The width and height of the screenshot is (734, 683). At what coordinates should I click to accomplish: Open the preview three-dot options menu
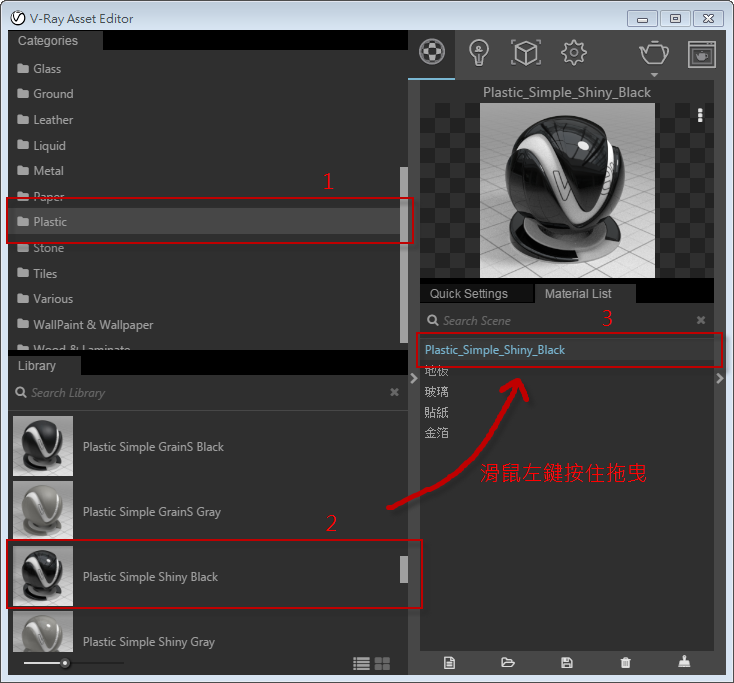[x=700, y=115]
